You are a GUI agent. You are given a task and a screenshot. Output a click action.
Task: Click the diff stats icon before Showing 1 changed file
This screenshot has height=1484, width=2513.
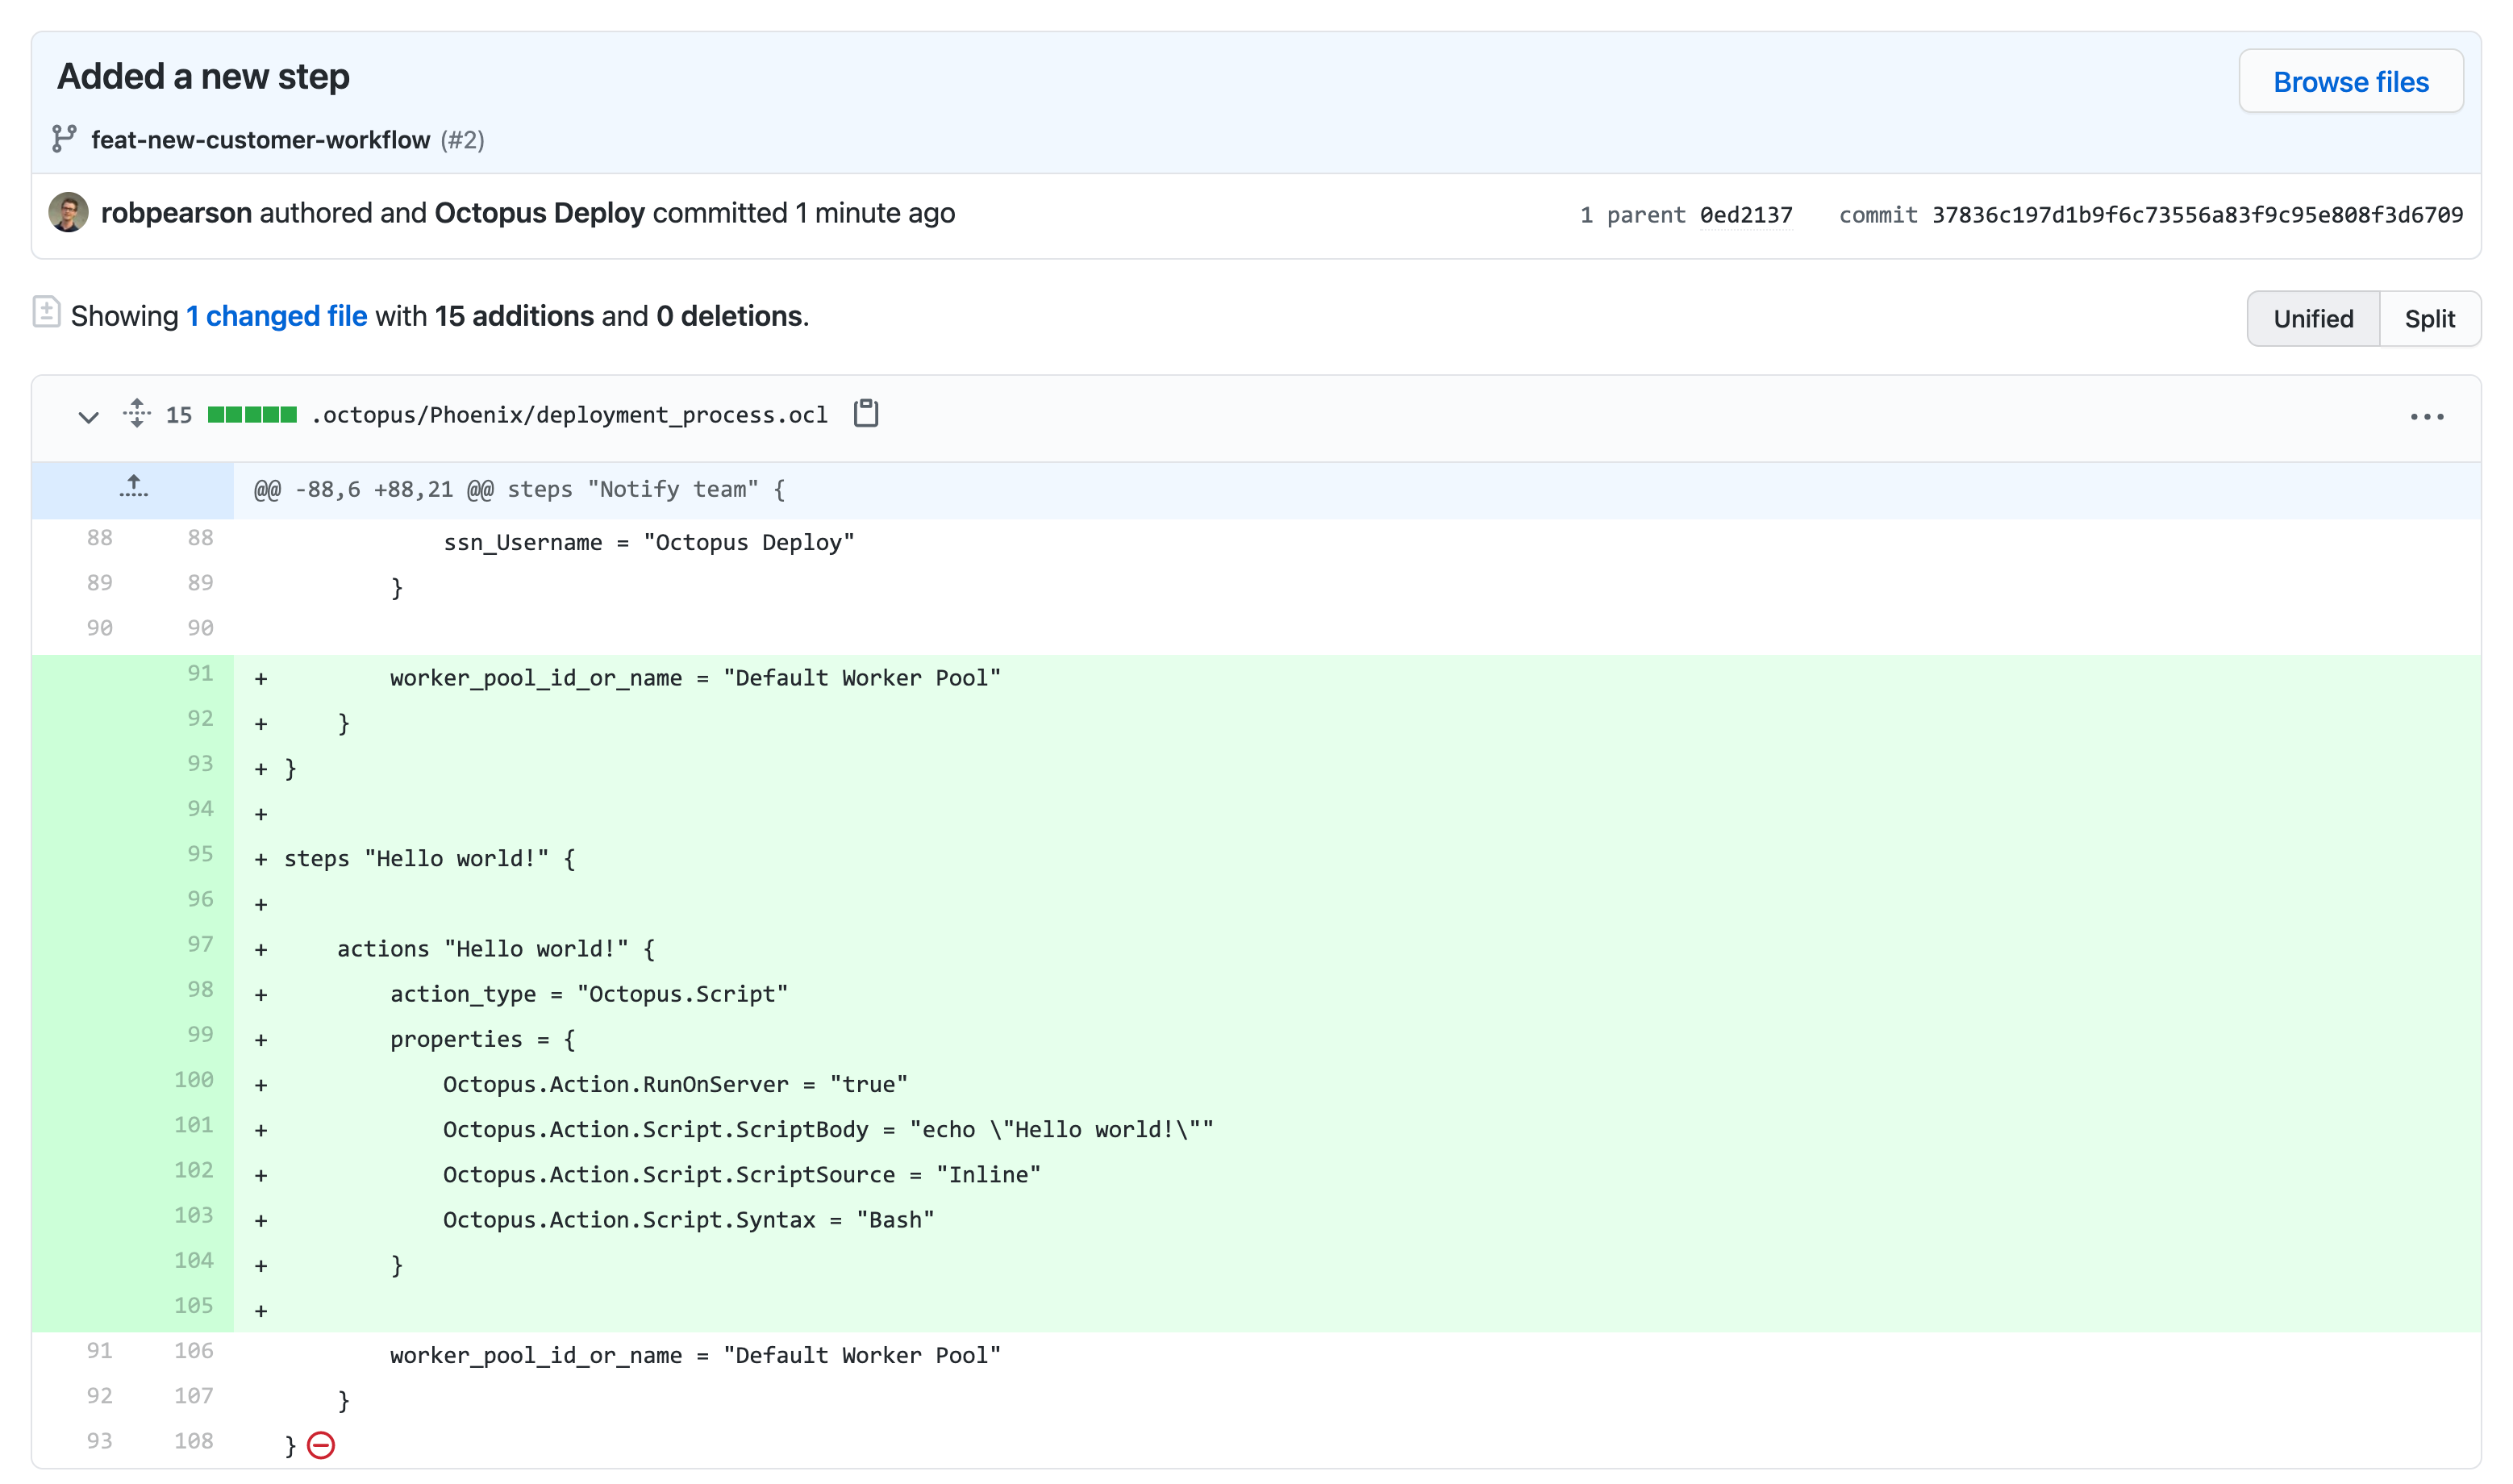48,313
